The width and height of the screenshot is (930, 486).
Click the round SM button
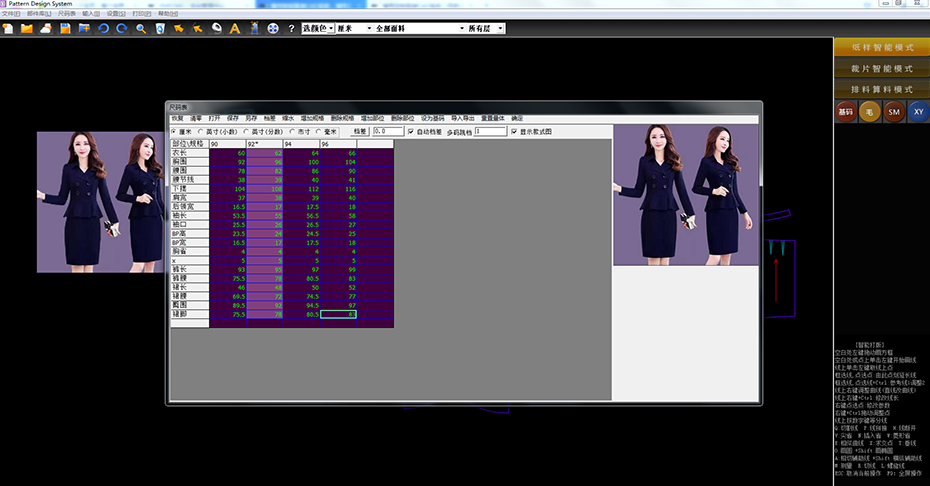(x=893, y=112)
